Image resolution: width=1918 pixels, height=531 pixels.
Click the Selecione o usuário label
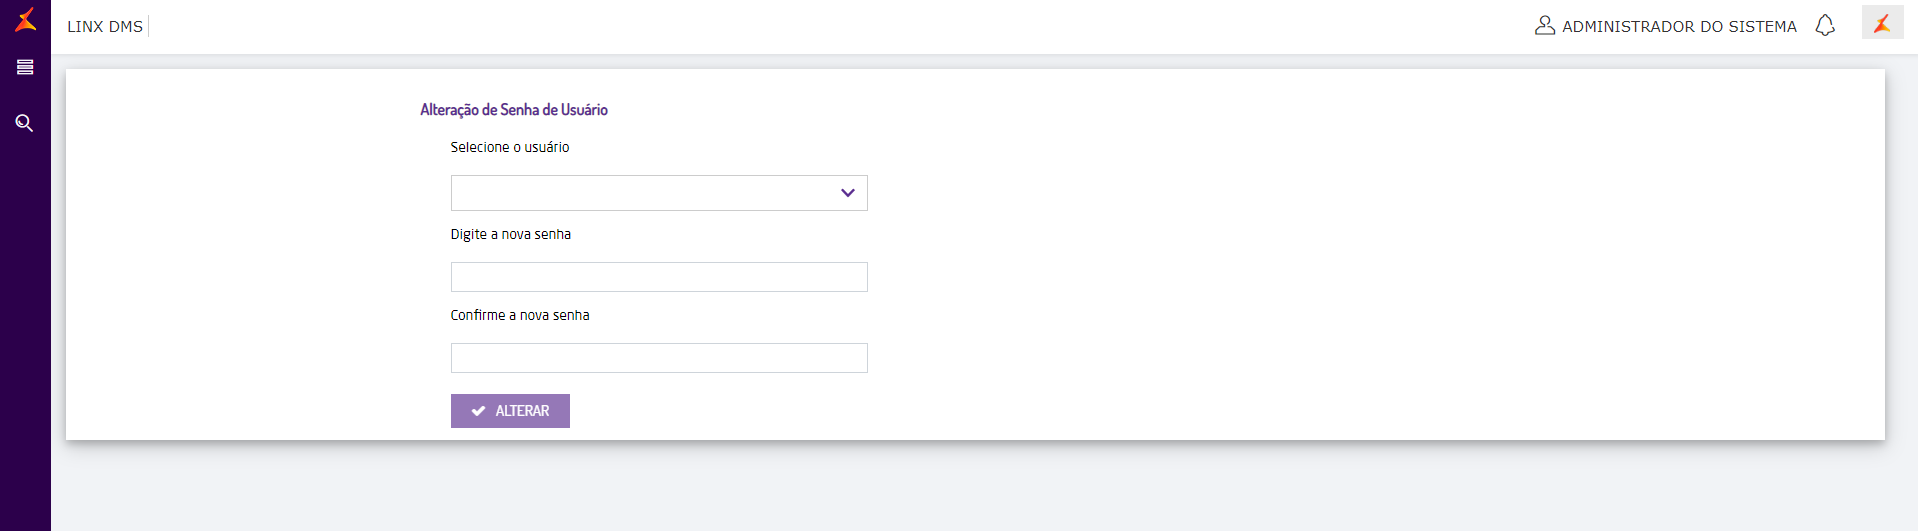tap(510, 147)
